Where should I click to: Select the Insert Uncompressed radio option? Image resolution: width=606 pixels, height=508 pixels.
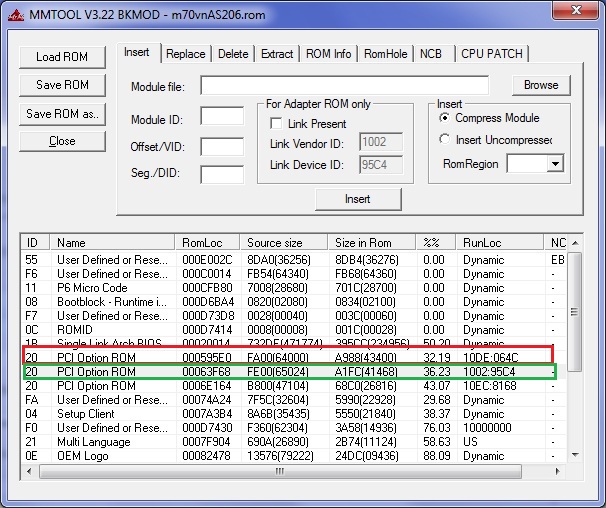pos(445,140)
